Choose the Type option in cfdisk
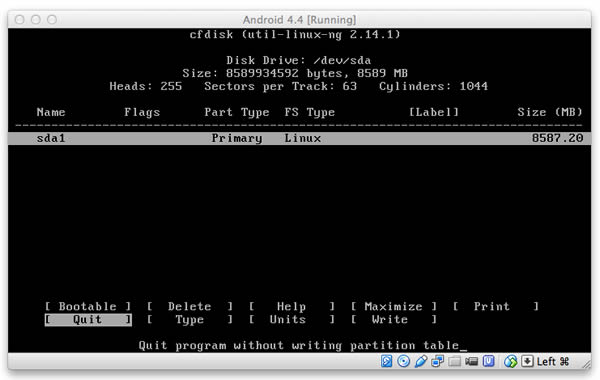Viewport: 600px width, 380px height. point(190,320)
